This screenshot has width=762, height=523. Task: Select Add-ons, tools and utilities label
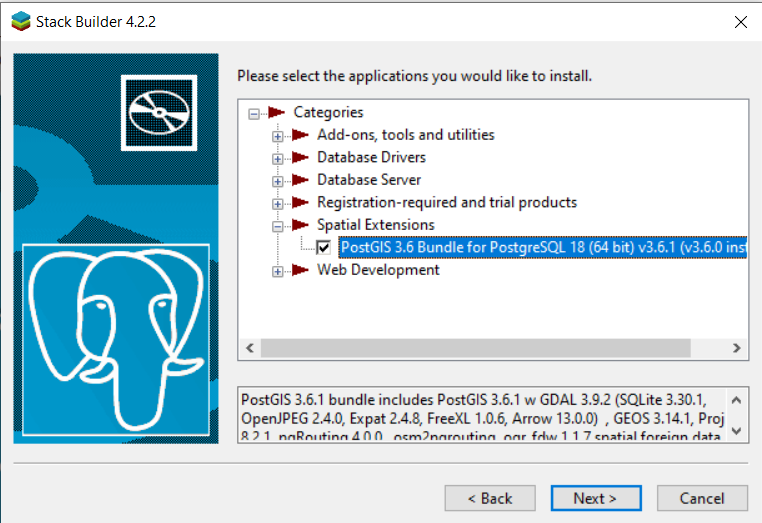406,135
